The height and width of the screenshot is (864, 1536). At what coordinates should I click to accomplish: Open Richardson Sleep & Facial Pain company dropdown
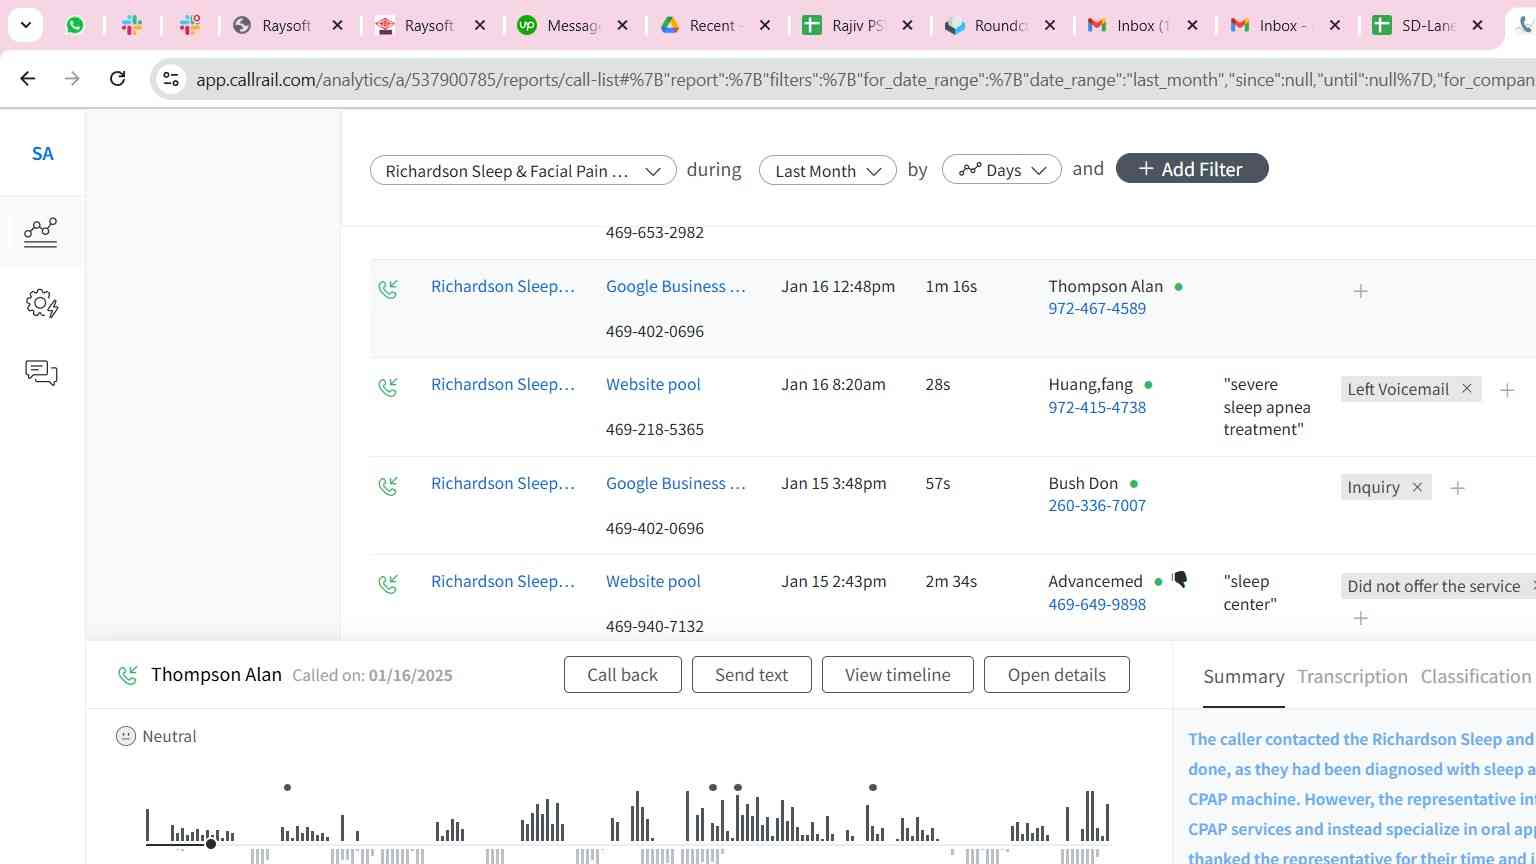(x=523, y=170)
